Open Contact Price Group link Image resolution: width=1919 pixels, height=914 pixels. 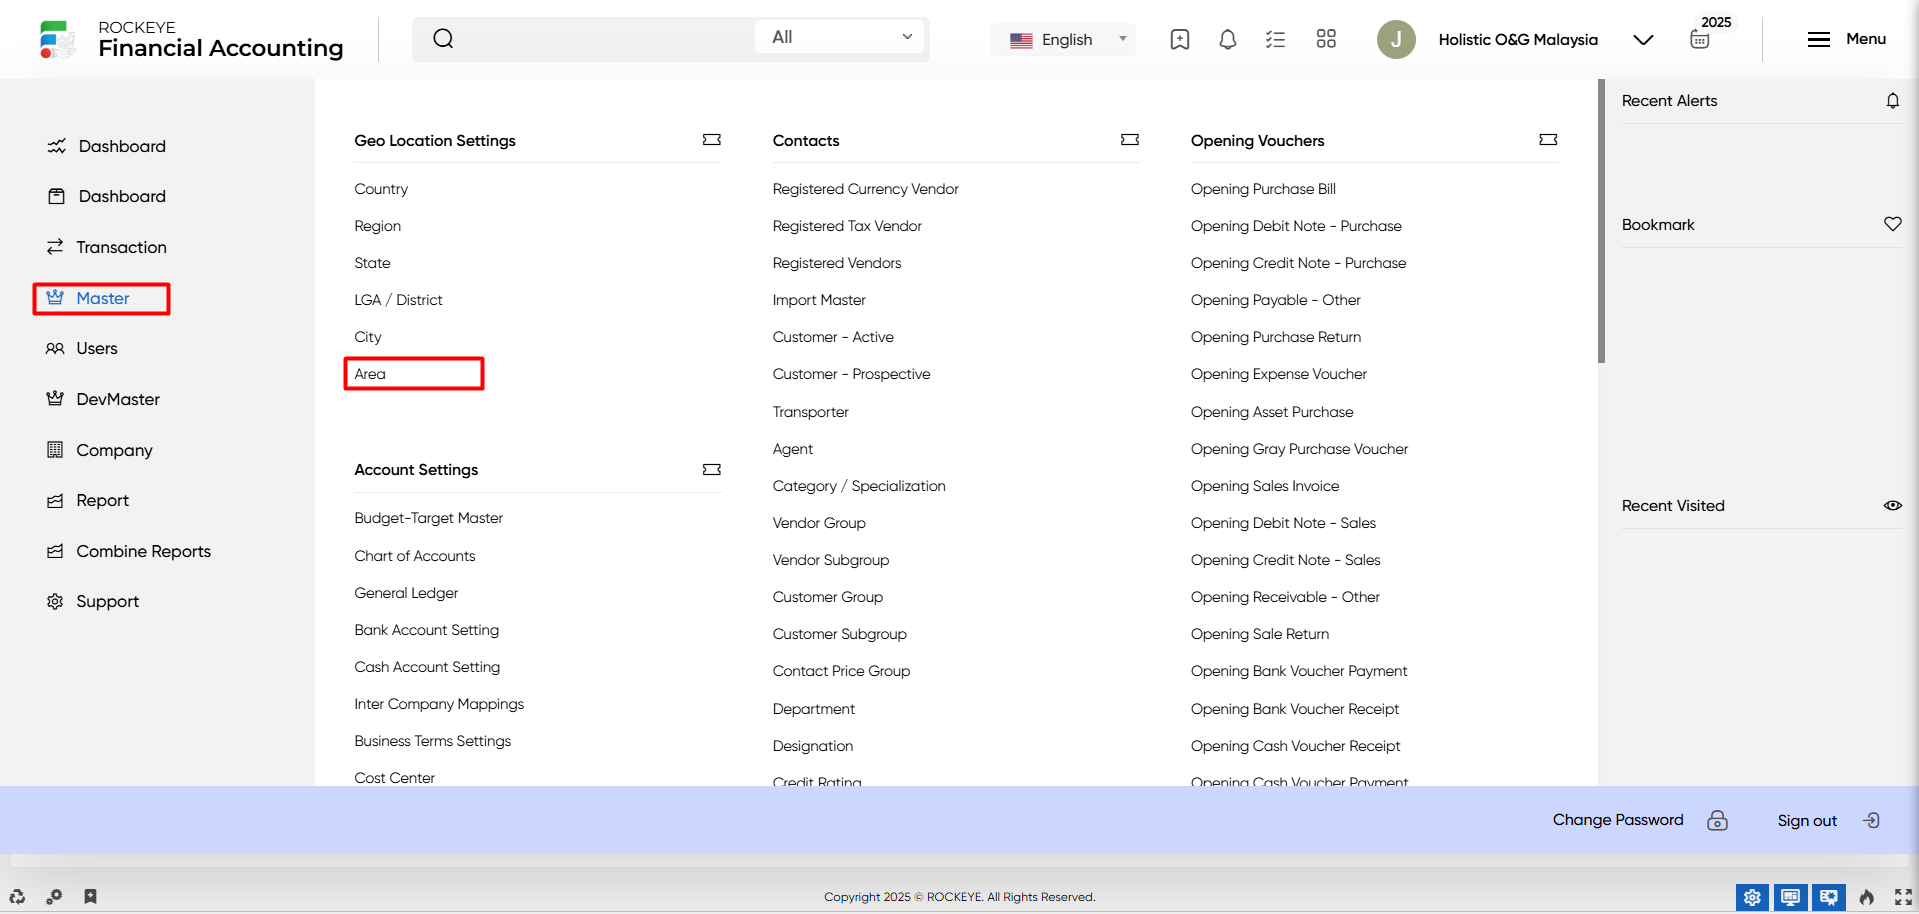coord(841,671)
